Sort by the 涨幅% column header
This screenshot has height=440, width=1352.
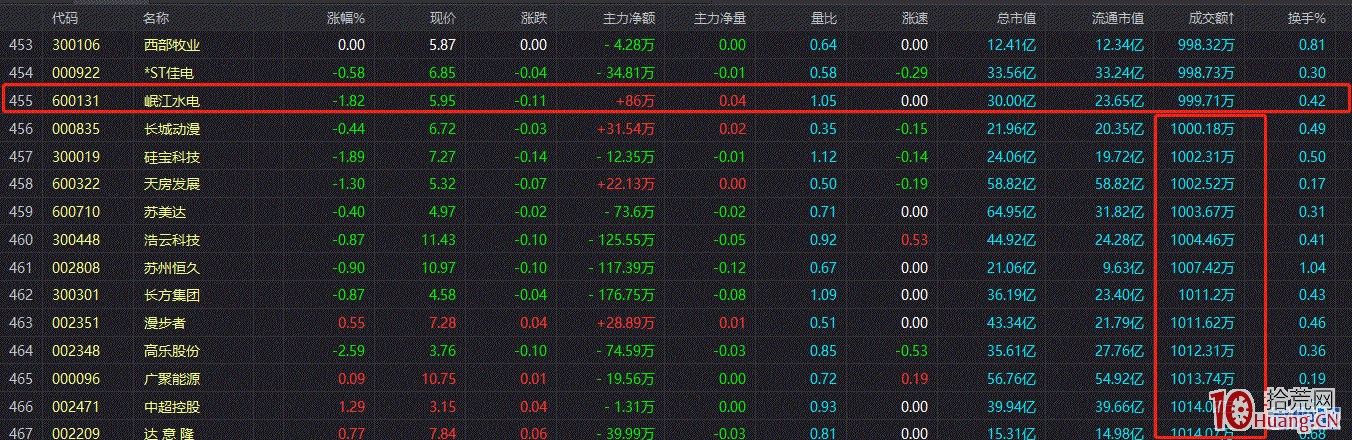coord(346,18)
